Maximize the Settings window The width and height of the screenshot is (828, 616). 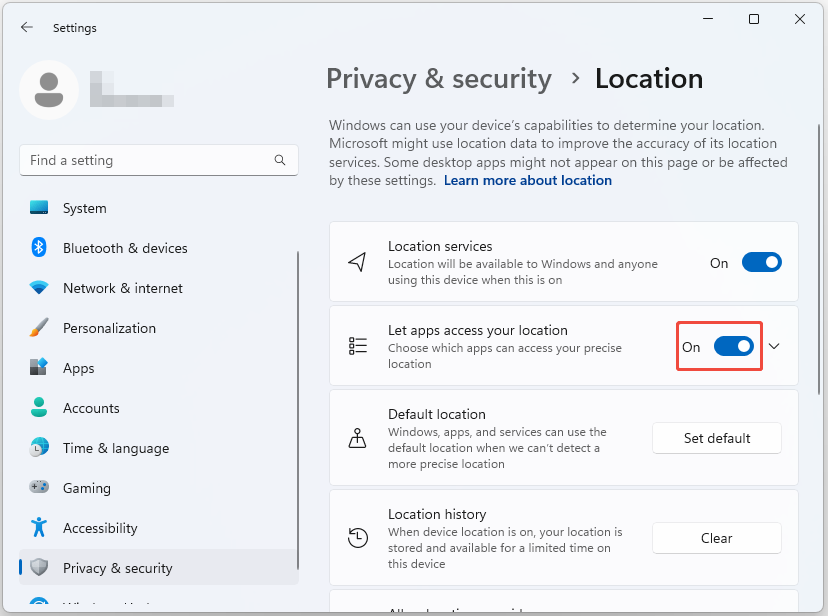pos(754,20)
